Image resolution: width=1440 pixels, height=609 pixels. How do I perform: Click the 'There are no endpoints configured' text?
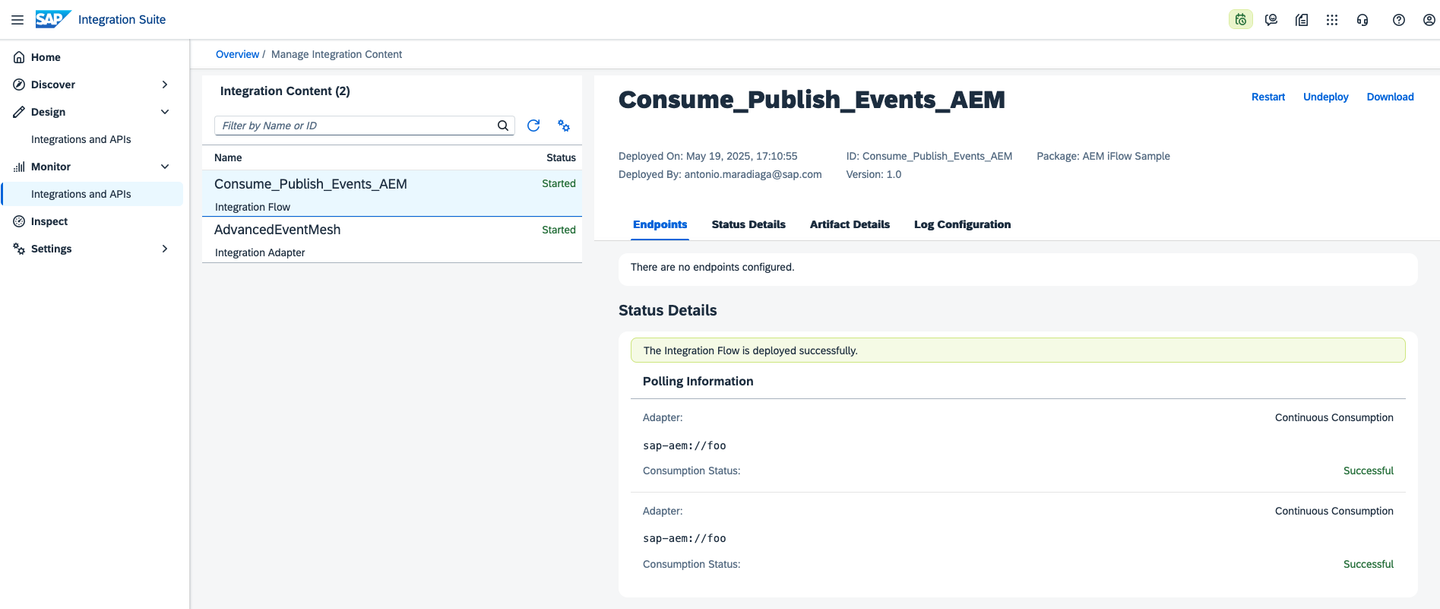713,268
